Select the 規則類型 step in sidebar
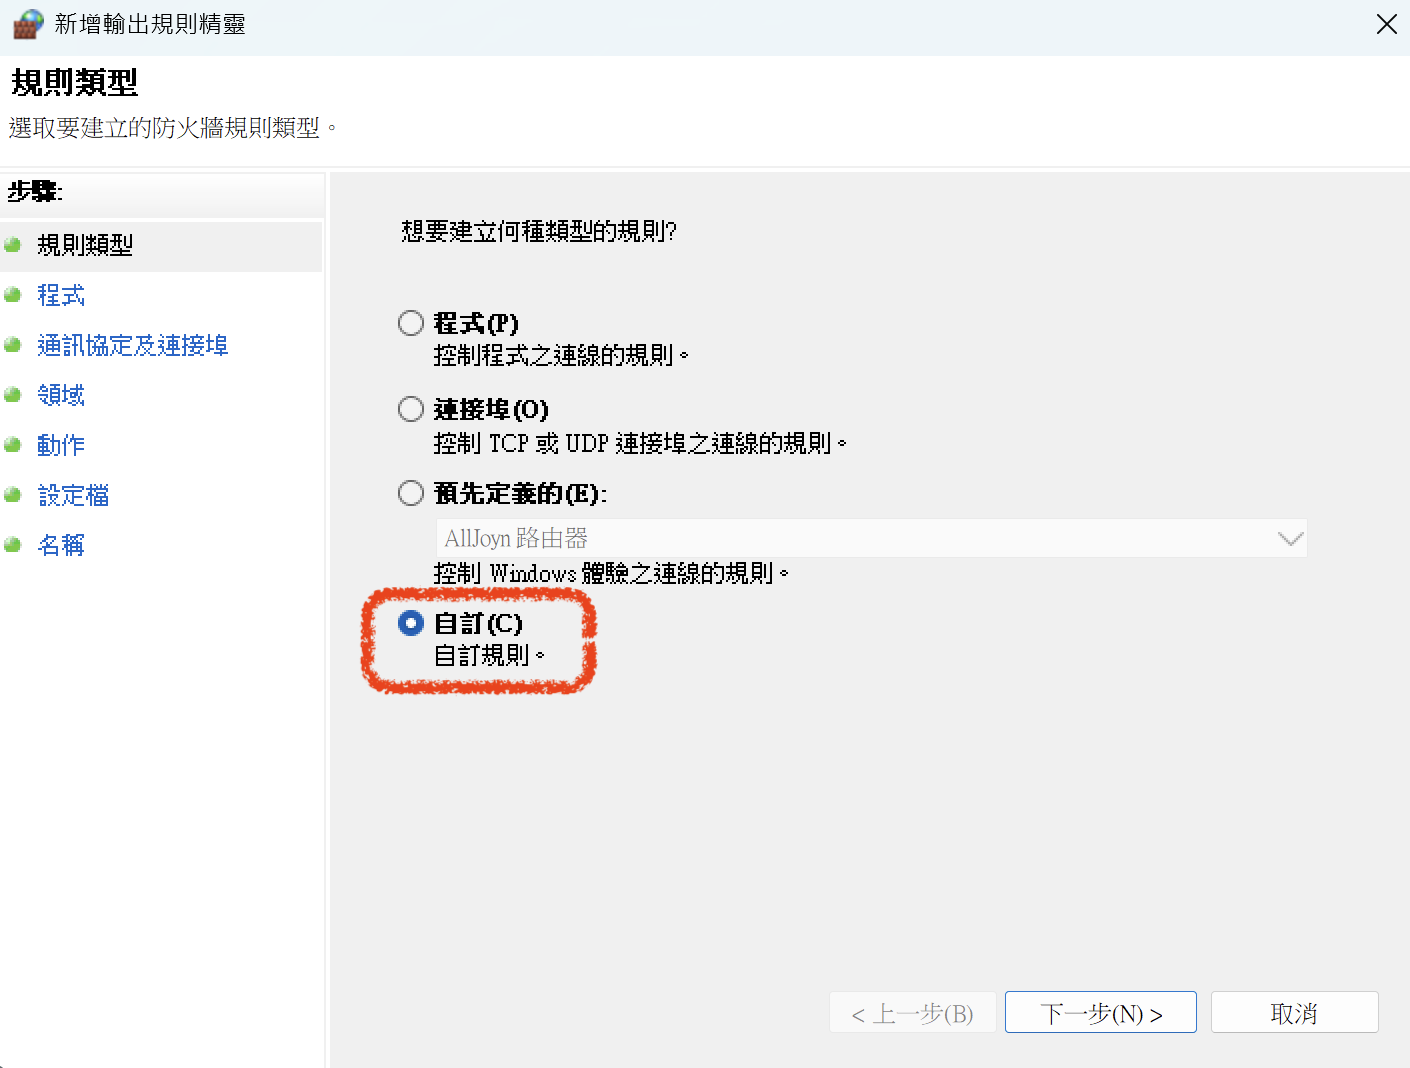 click(x=85, y=245)
